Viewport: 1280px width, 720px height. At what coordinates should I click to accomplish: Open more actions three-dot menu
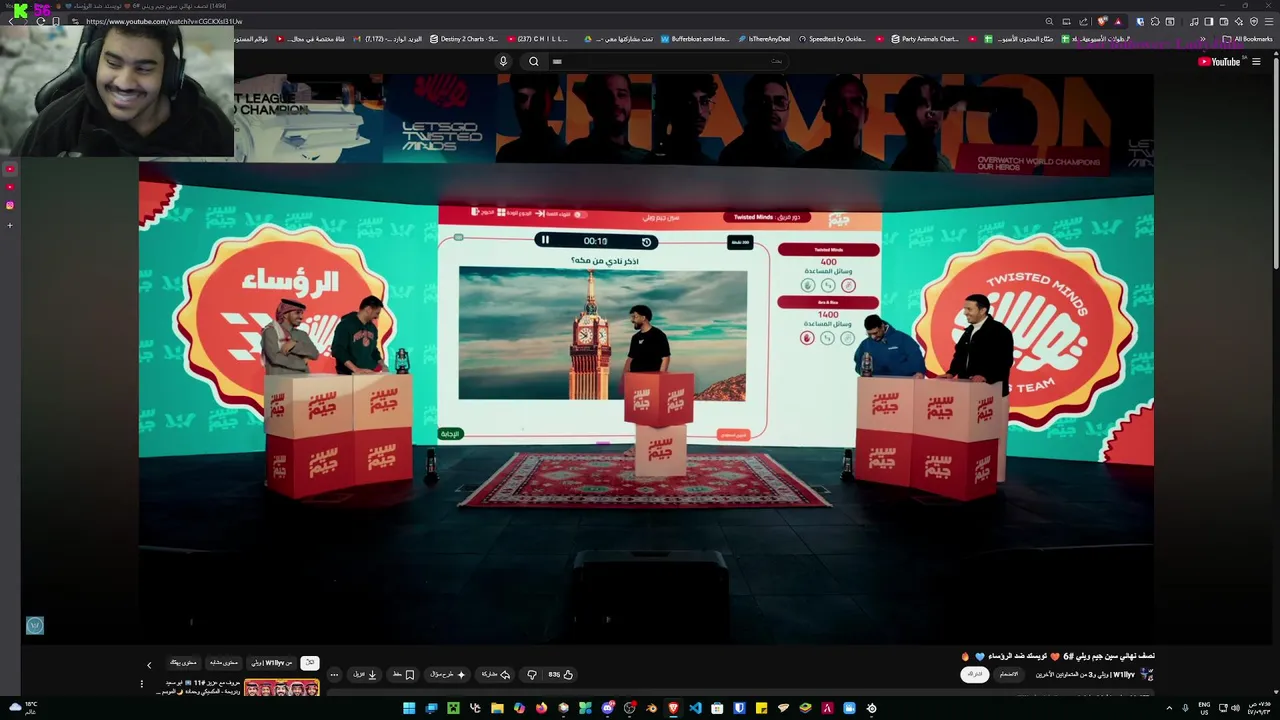[334, 674]
